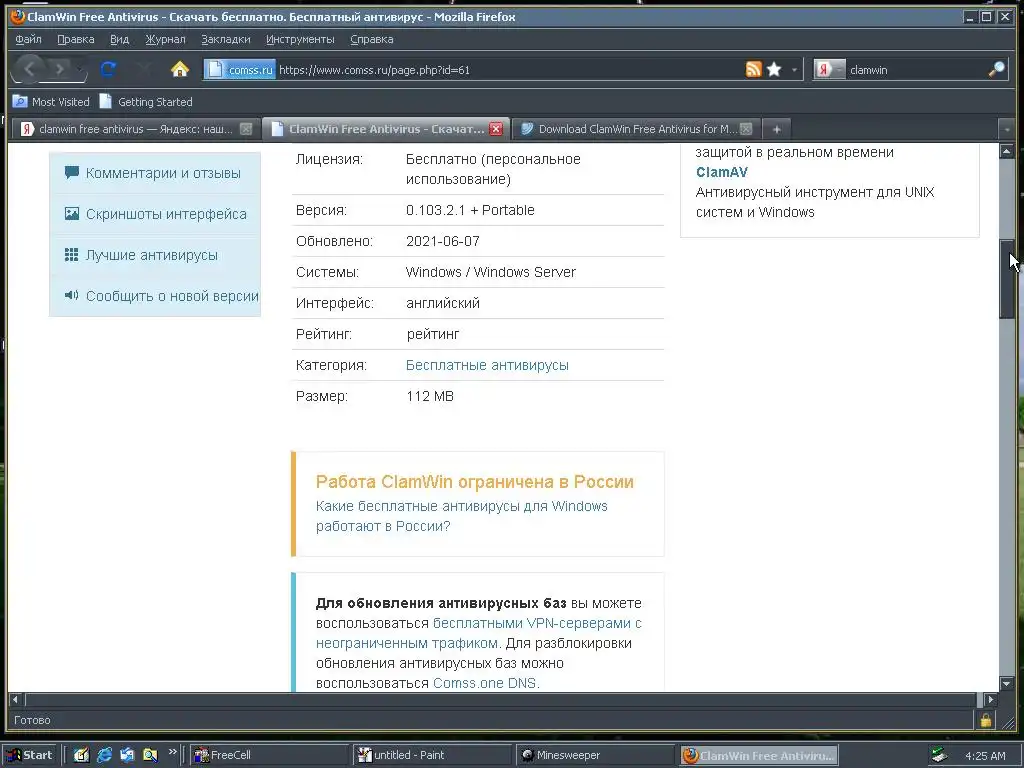Go forward with the Forward arrow button
The width and height of the screenshot is (1024, 768).
pos(60,69)
